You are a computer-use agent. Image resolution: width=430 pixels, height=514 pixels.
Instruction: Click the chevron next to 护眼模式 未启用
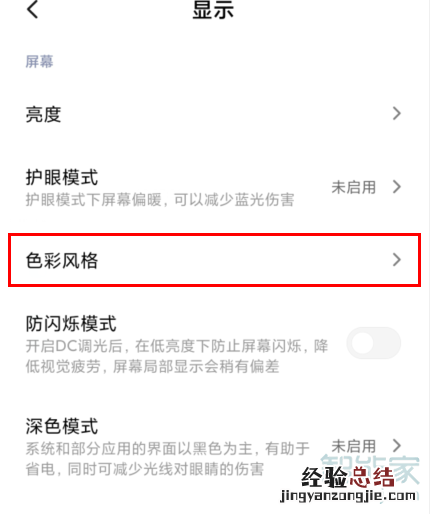(x=396, y=187)
